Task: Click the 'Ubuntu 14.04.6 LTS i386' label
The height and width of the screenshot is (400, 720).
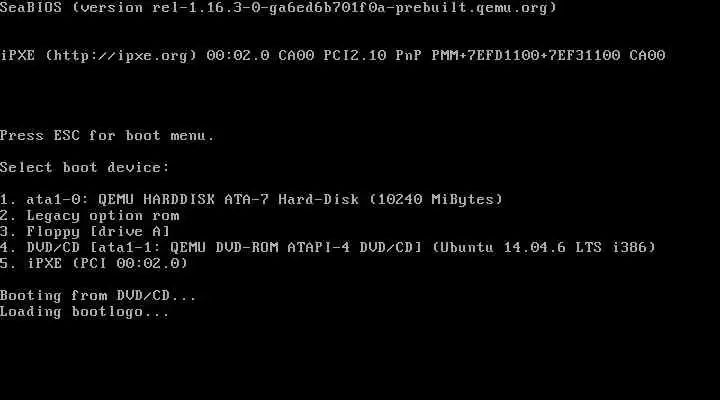Action: 544,248
